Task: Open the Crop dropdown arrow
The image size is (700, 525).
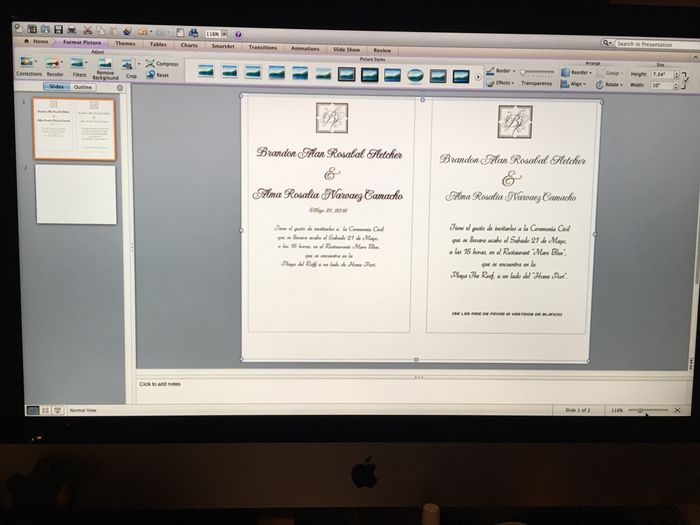Action: coord(138,65)
